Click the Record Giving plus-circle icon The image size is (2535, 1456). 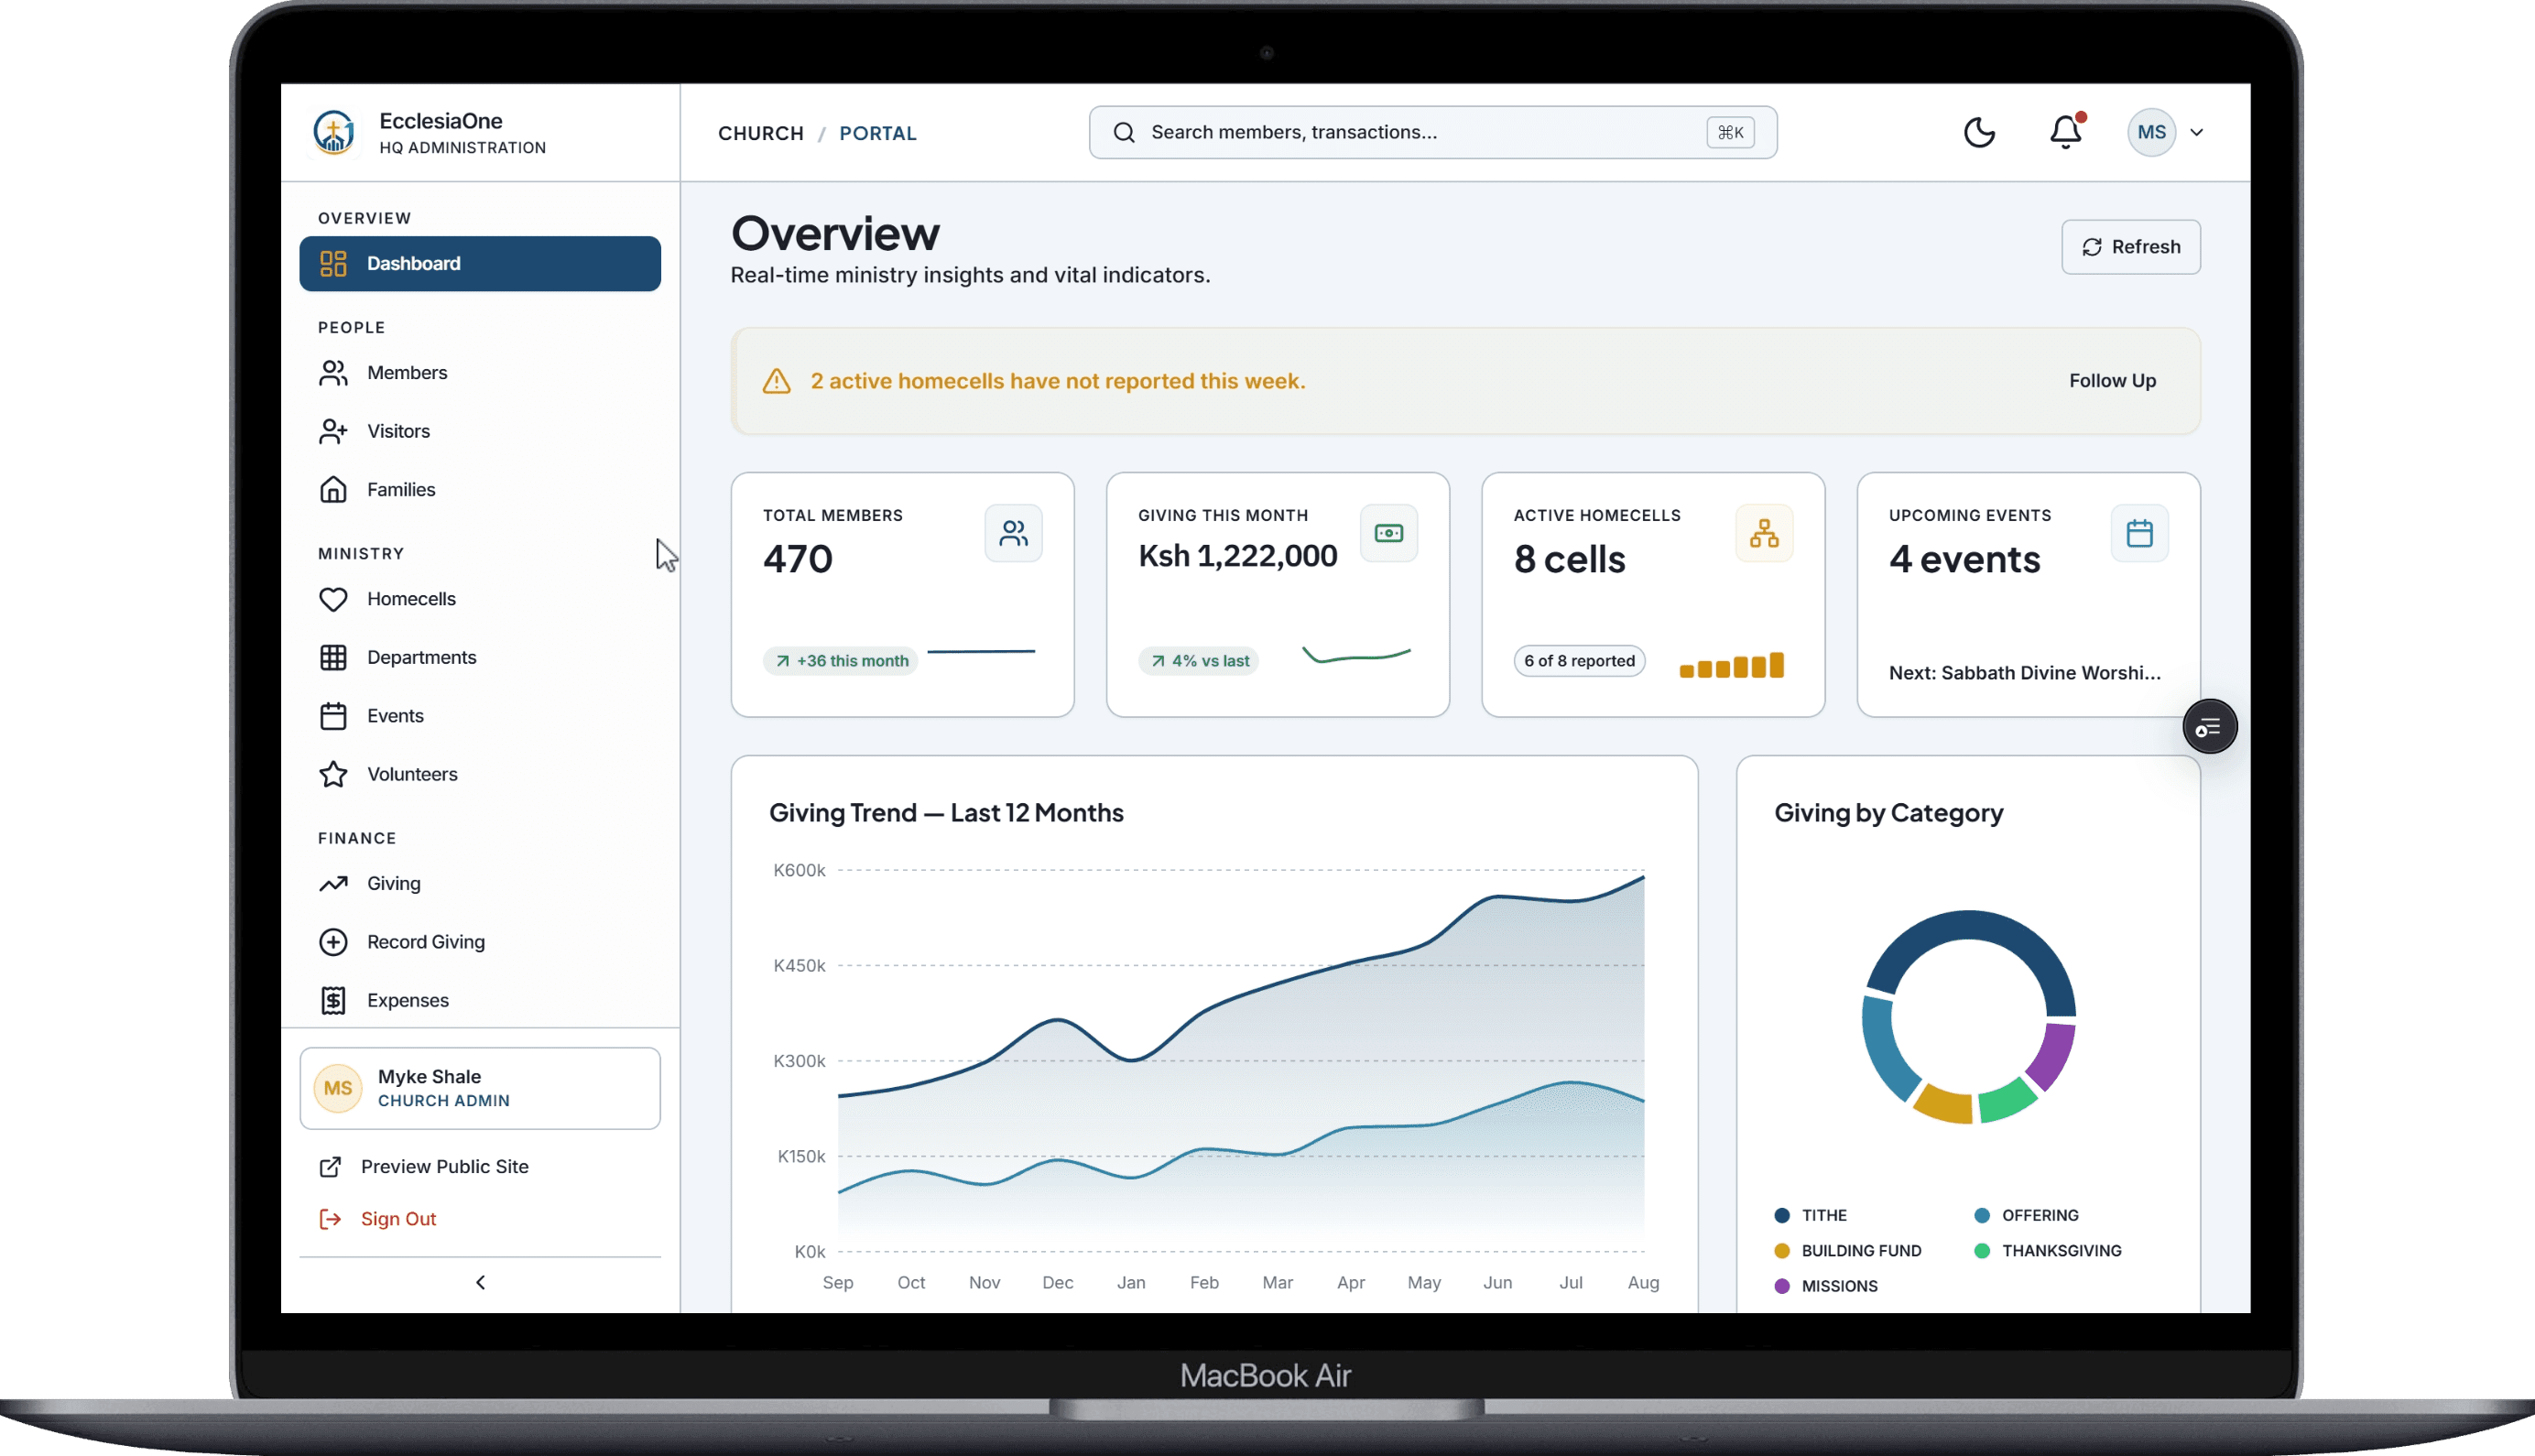[333, 942]
